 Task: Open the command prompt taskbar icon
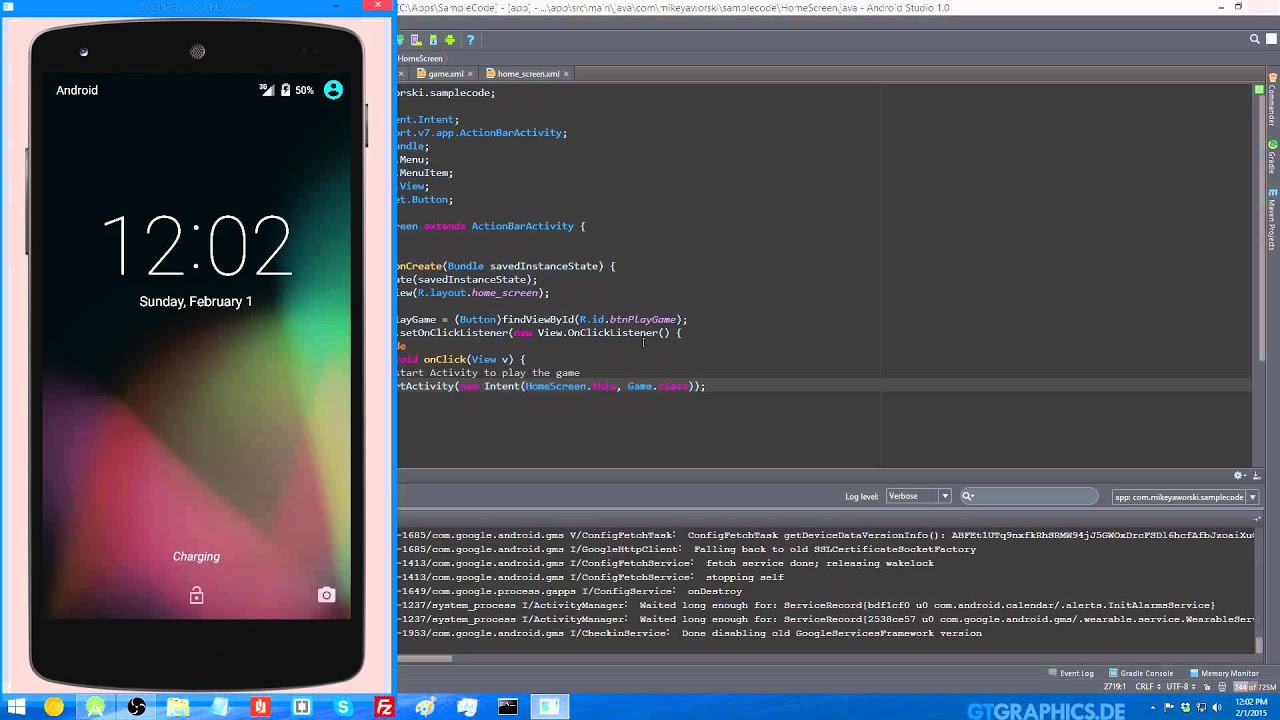[508, 707]
